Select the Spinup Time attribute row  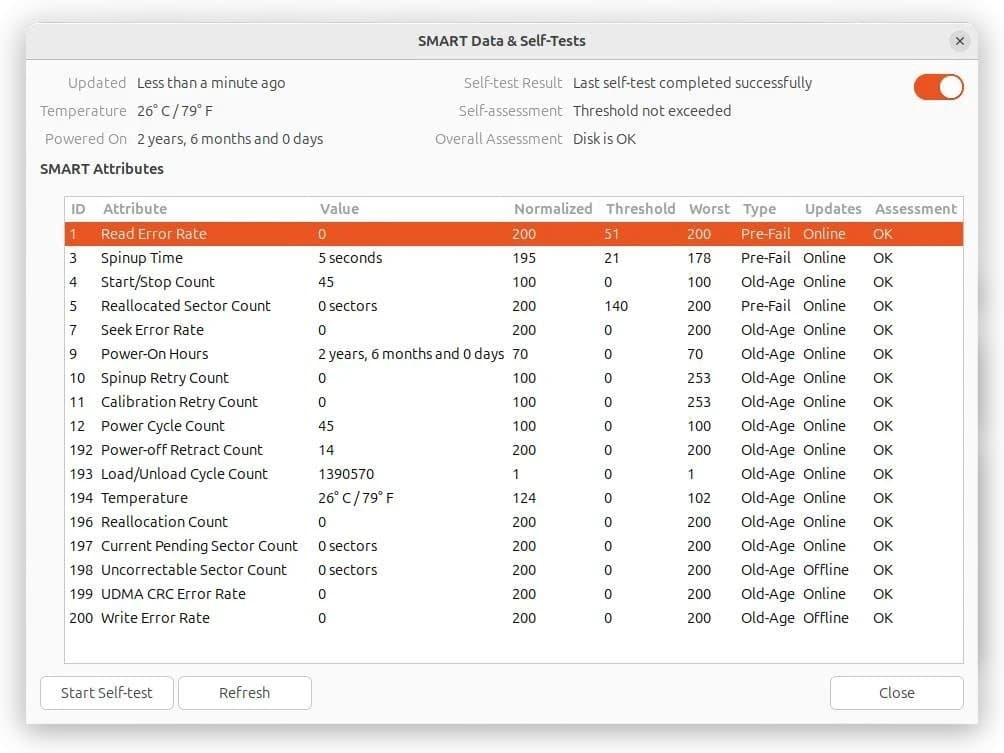[x=300, y=257]
